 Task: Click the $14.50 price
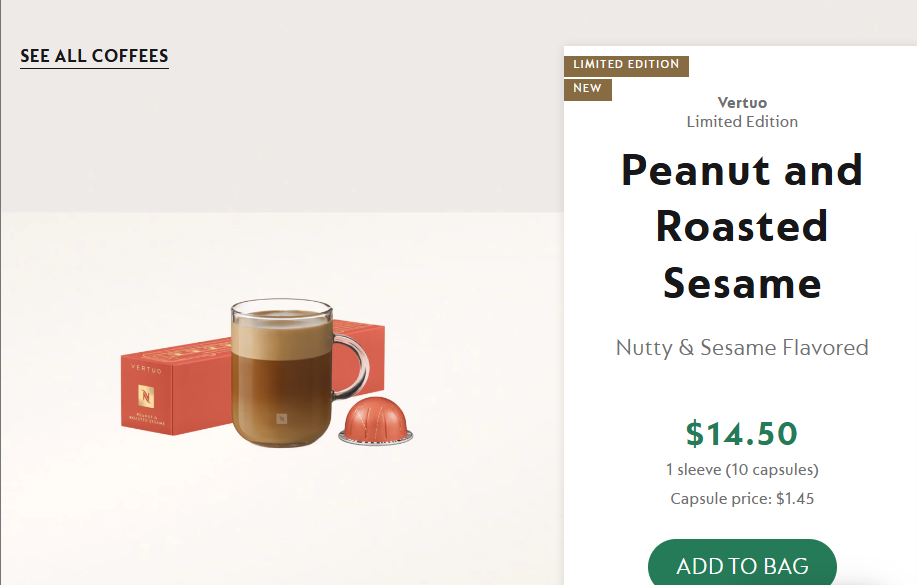(x=742, y=433)
